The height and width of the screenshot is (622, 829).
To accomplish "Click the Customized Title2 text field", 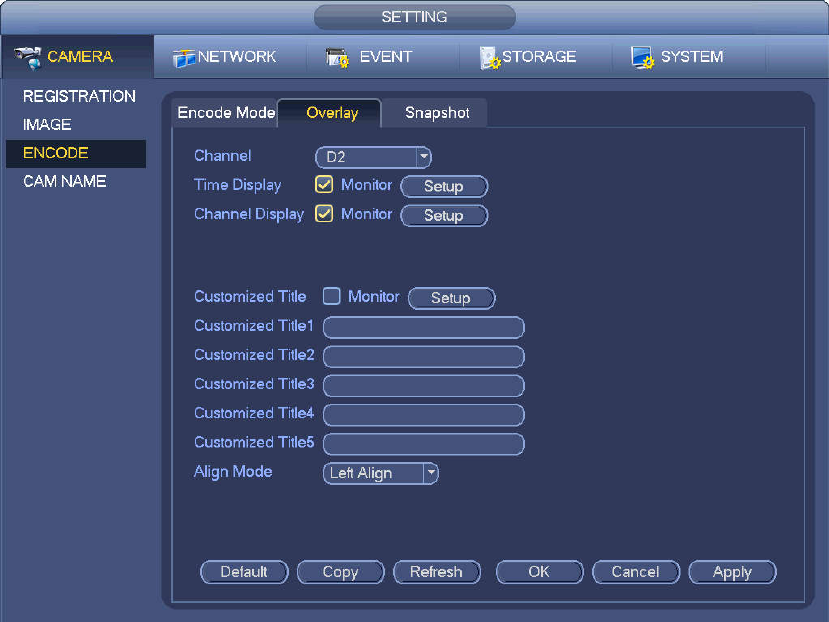I will (423, 356).
